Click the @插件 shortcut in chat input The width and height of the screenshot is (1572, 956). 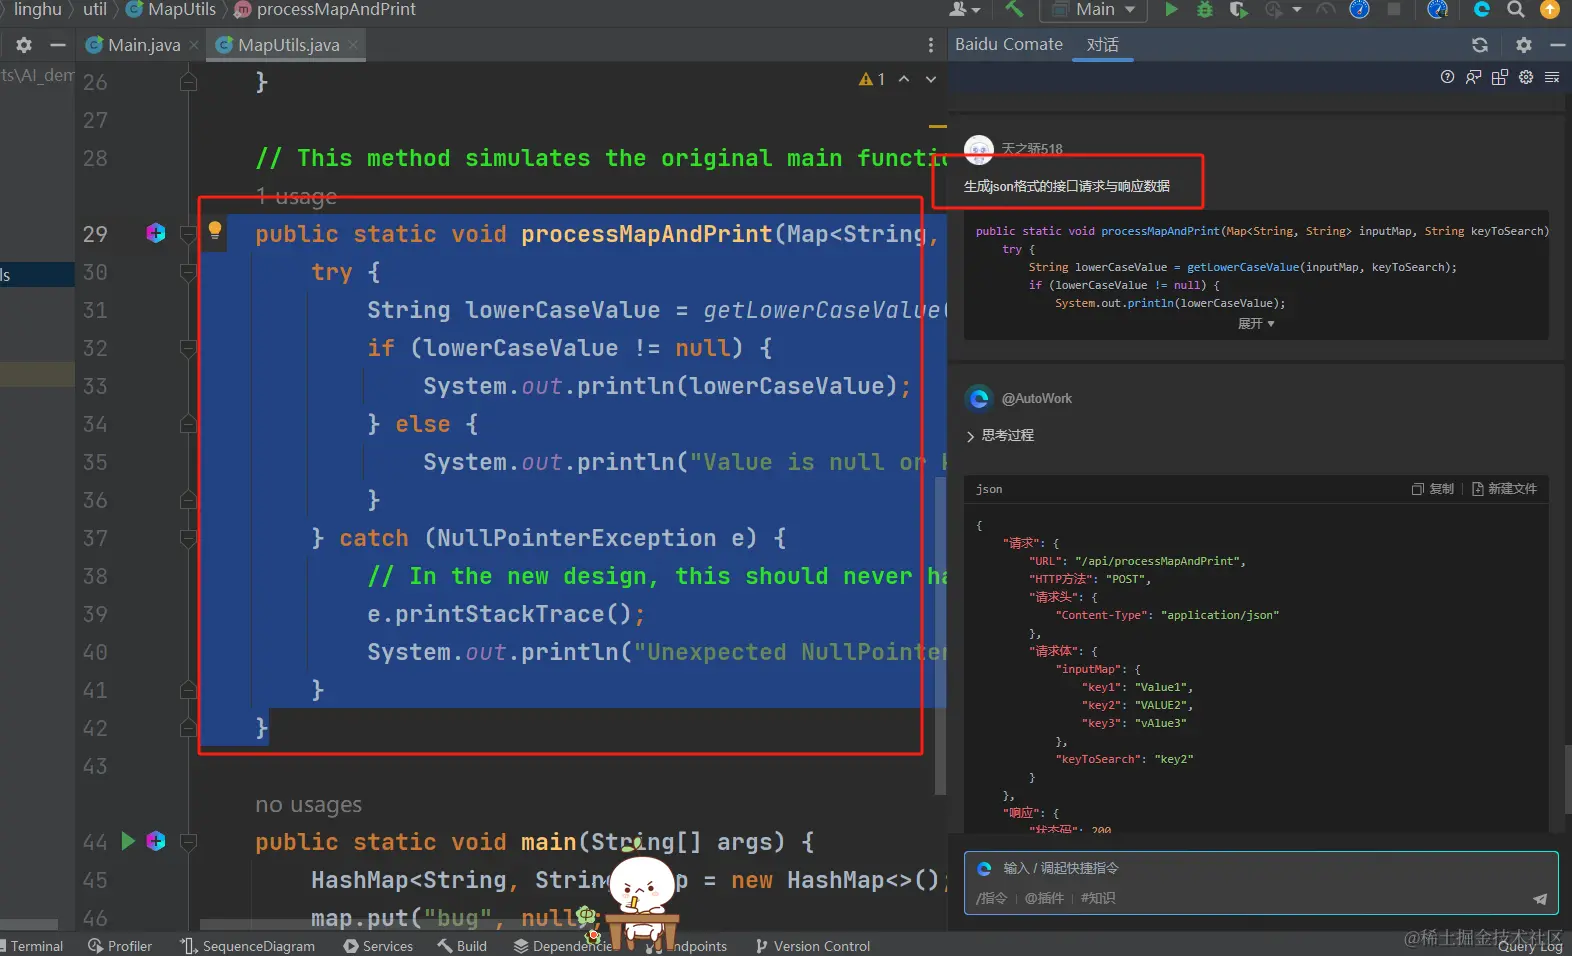pyautogui.click(x=1044, y=898)
